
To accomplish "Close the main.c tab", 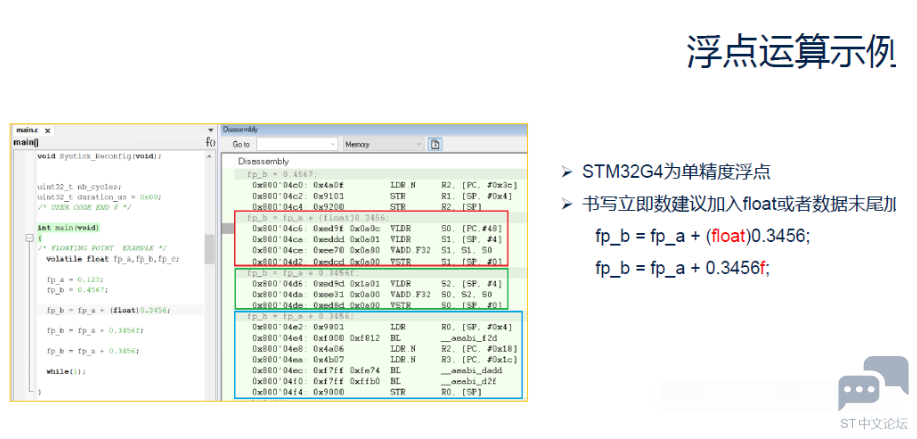I will (48, 131).
